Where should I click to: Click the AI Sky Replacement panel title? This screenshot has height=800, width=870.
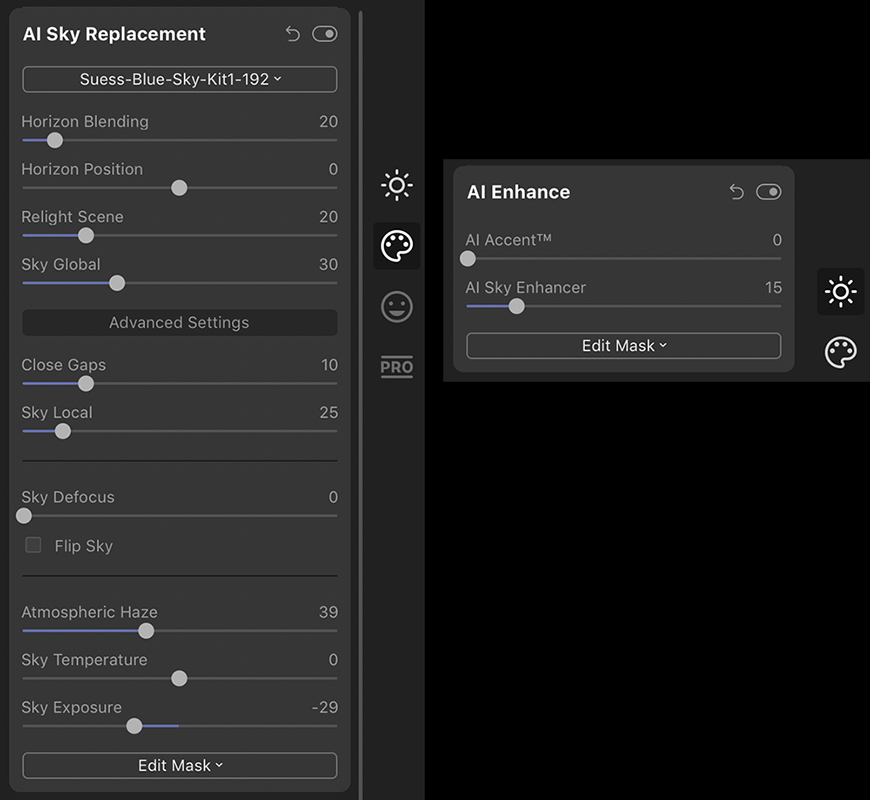coord(114,34)
